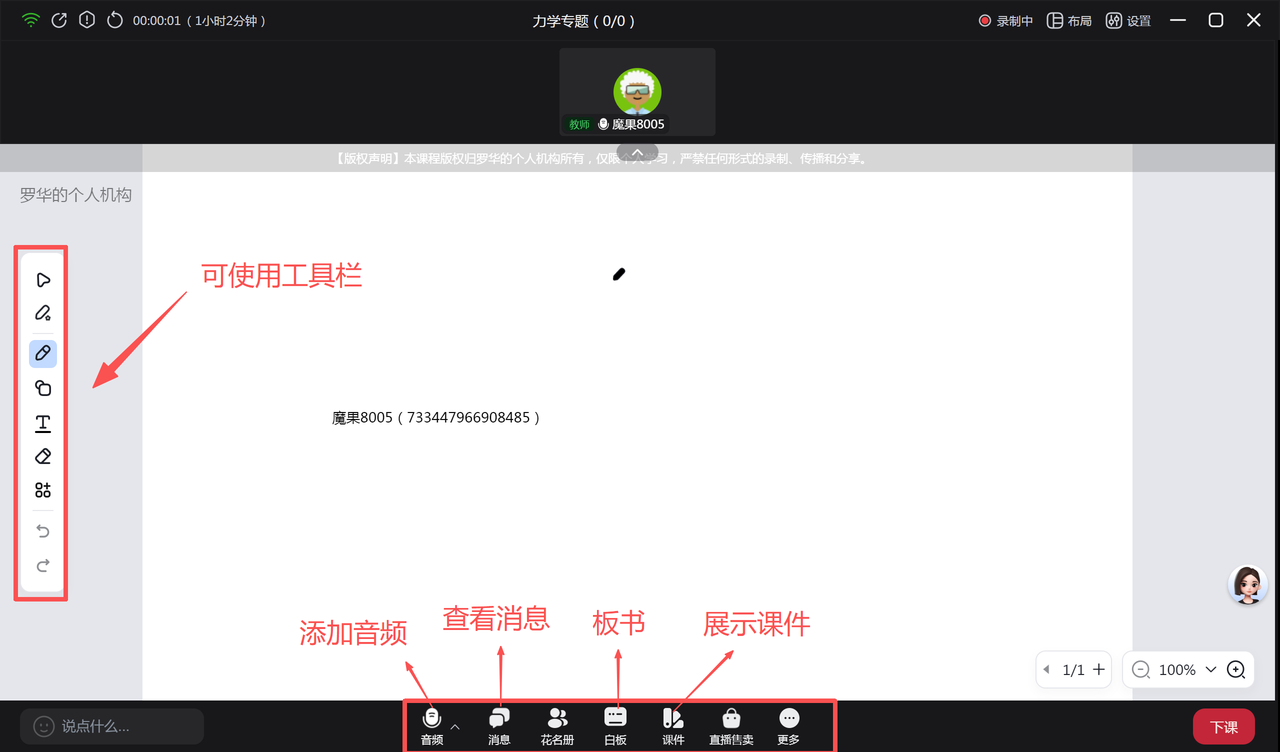1280x752 pixels.
Task: Select the text tool
Action: (43, 424)
